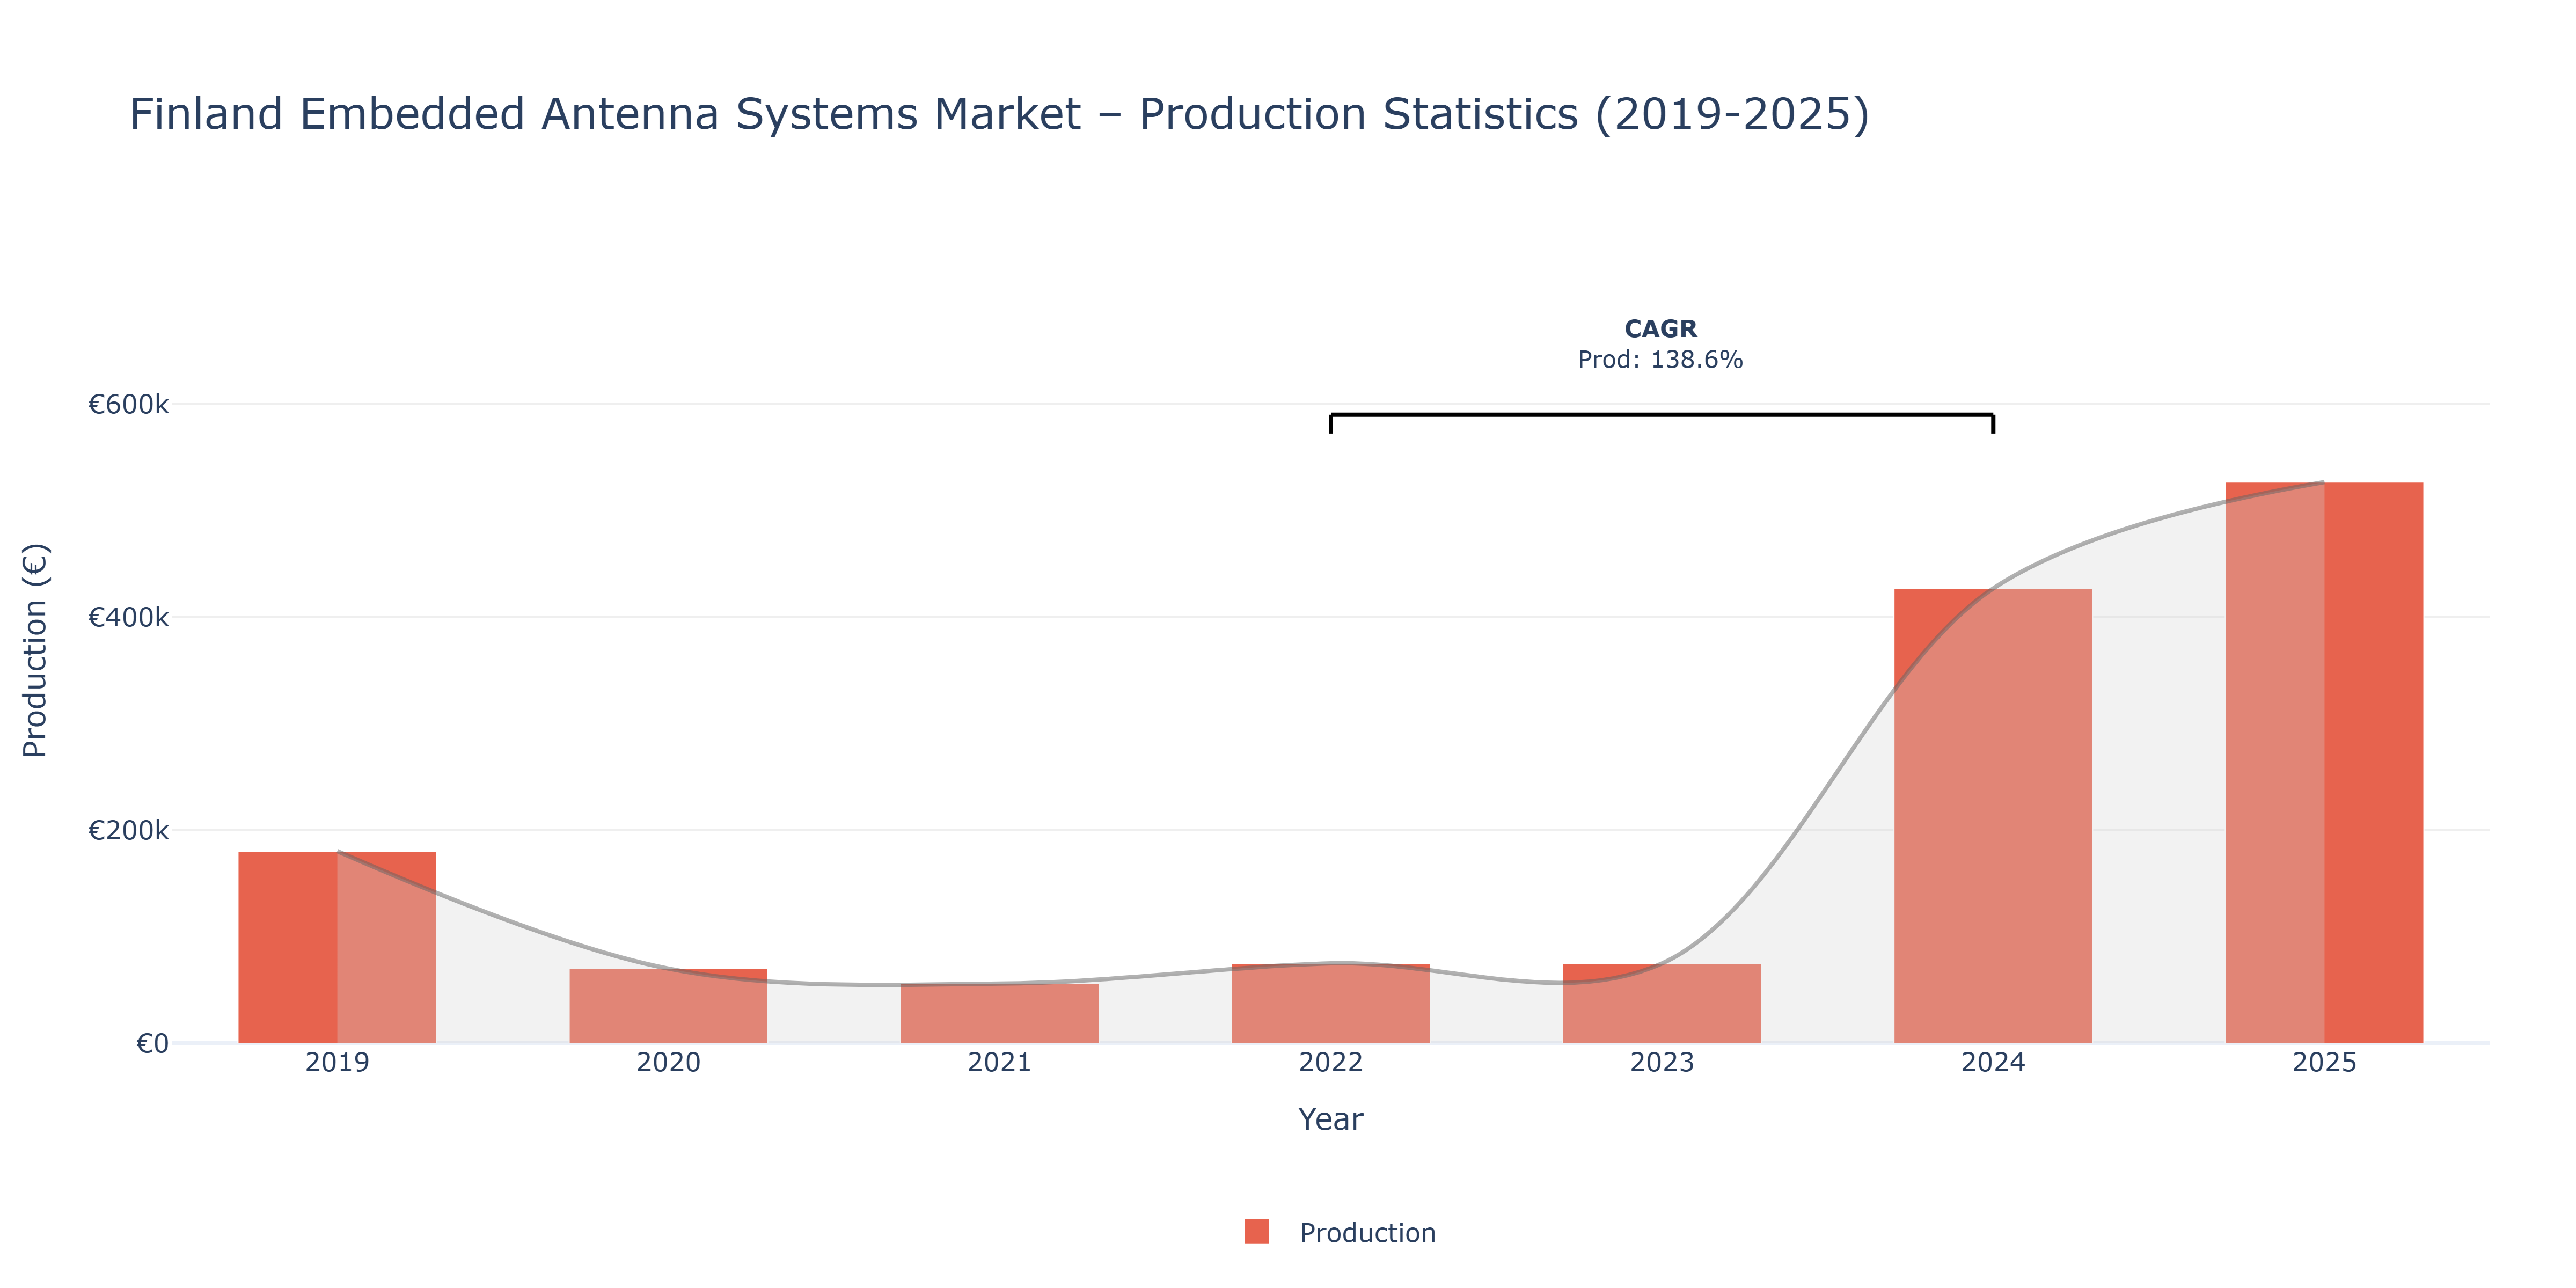Select the 2022 production bar
Image resolution: width=2576 pixels, height=1288 pixels.
[x=1330, y=1003]
